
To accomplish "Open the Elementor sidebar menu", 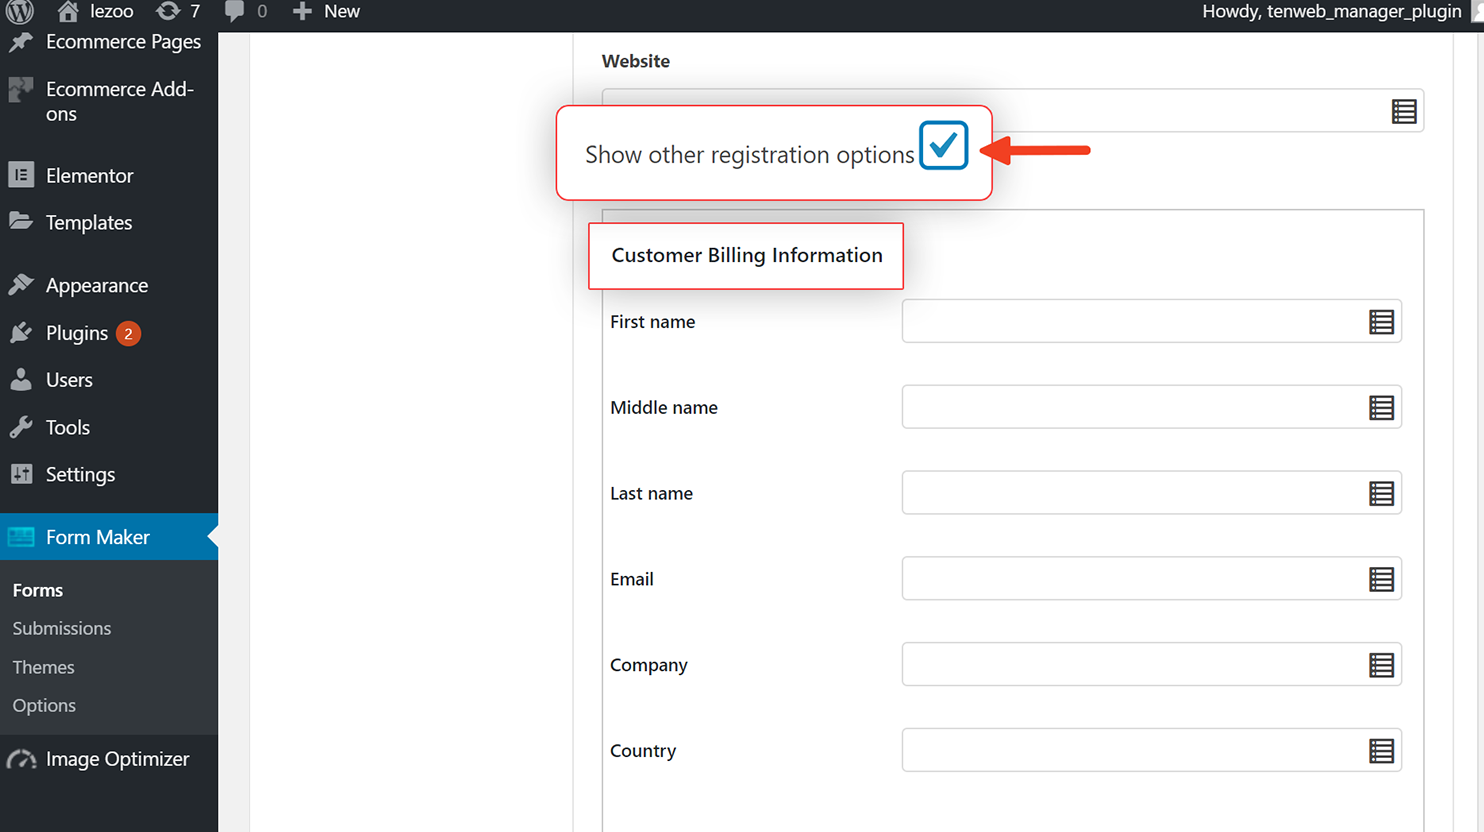I will tap(89, 176).
